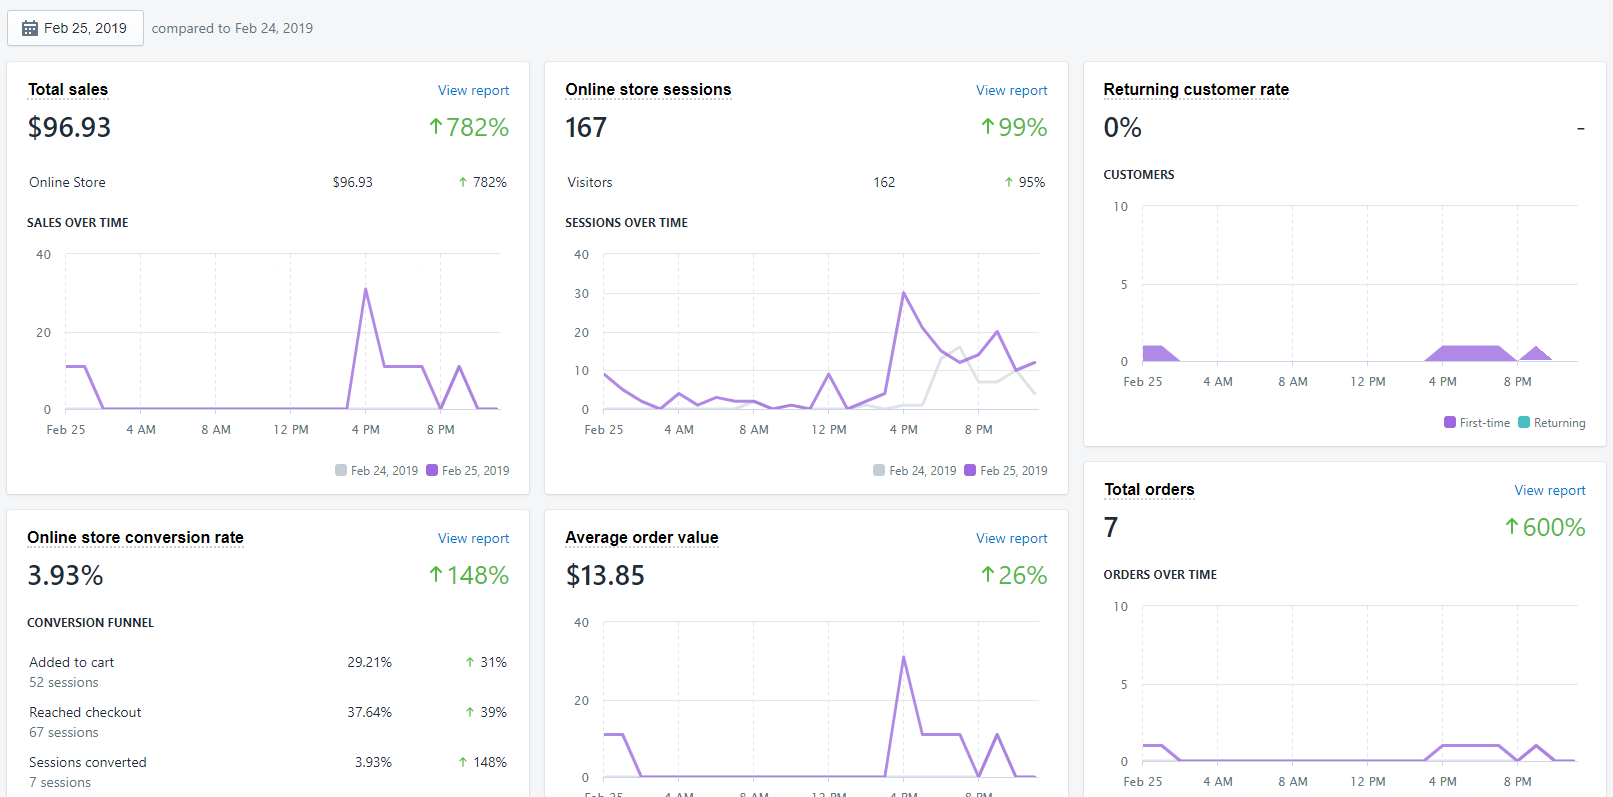Click the CUSTOMERS heading
Image resolution: width=1613 pixels, height=797 pixels.
pos(1139,174)
